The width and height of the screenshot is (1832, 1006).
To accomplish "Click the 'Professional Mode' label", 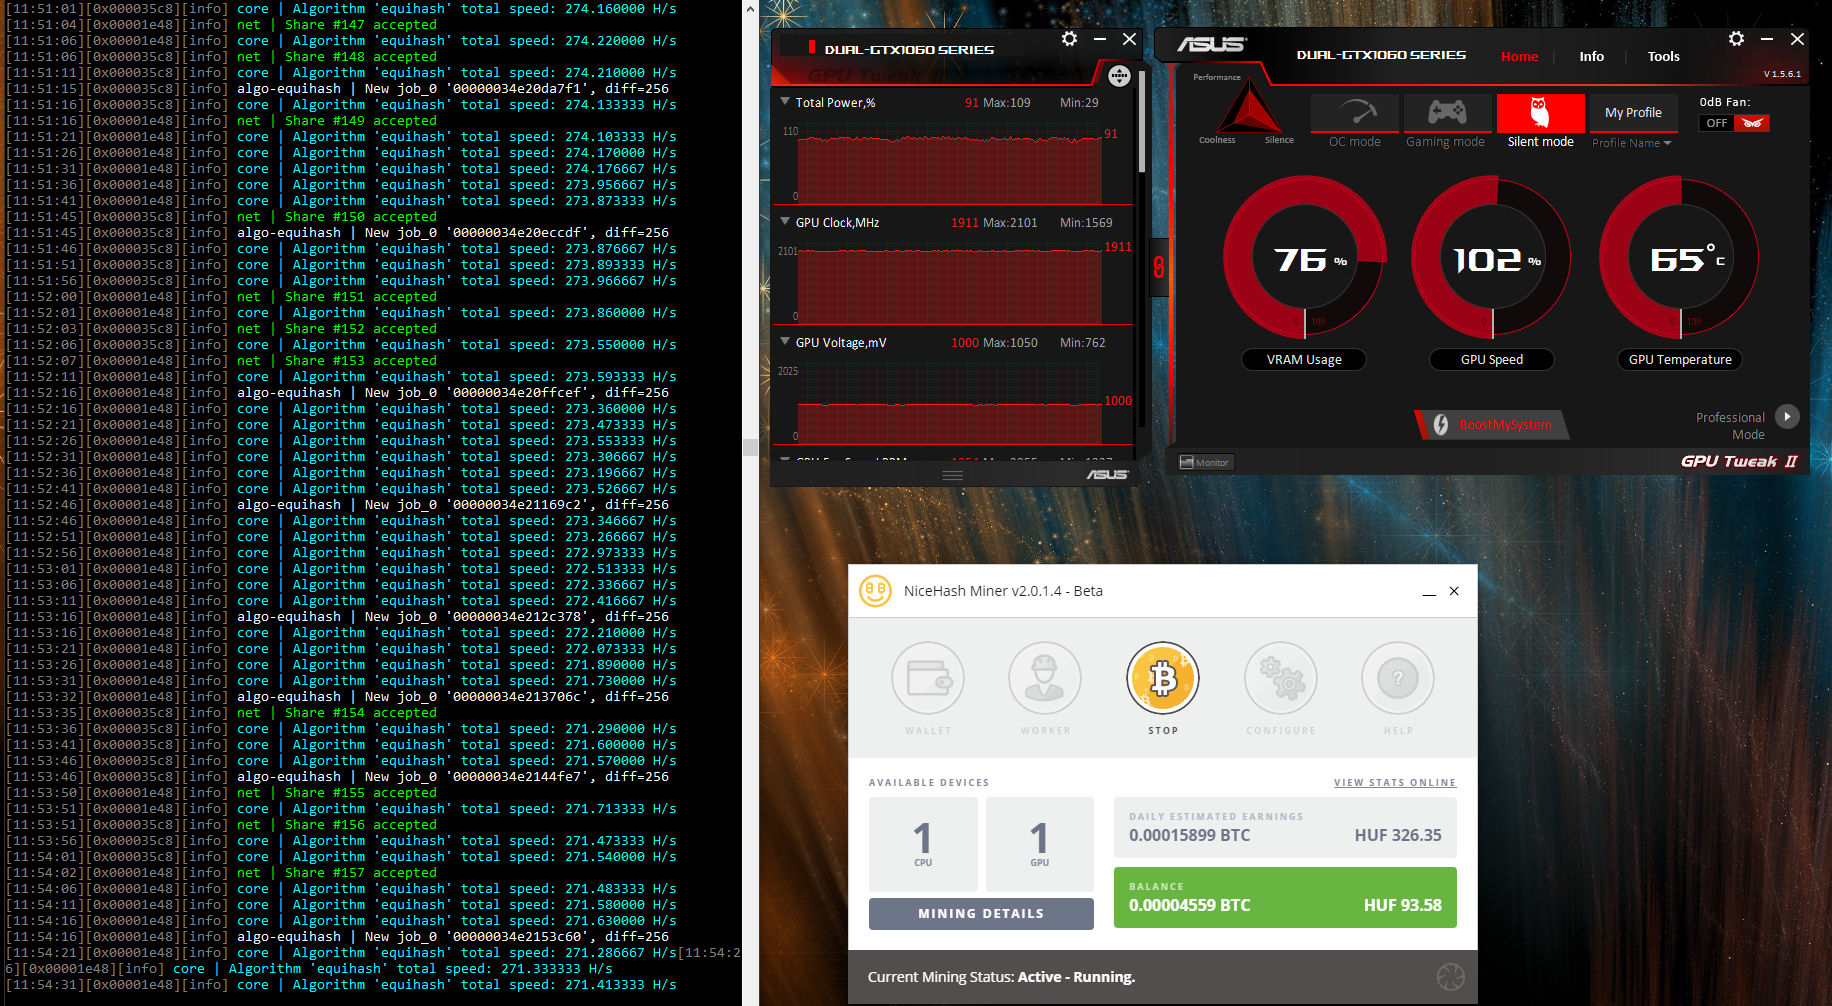I will point(1730,426).
